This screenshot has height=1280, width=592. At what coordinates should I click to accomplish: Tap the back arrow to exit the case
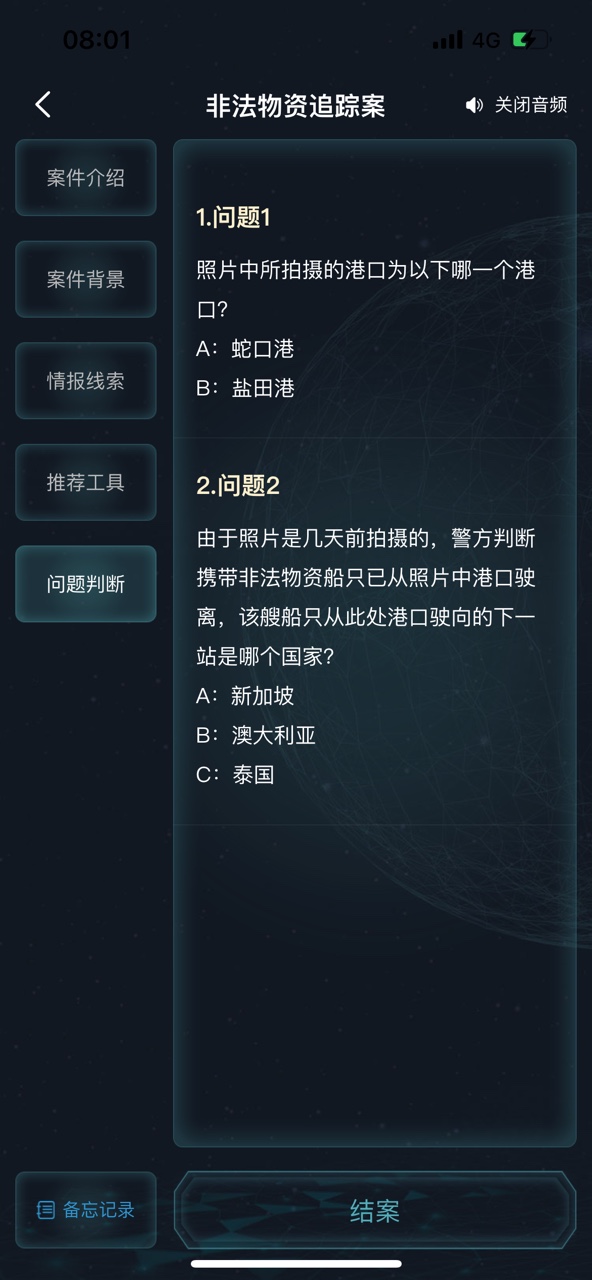point(42,104)
